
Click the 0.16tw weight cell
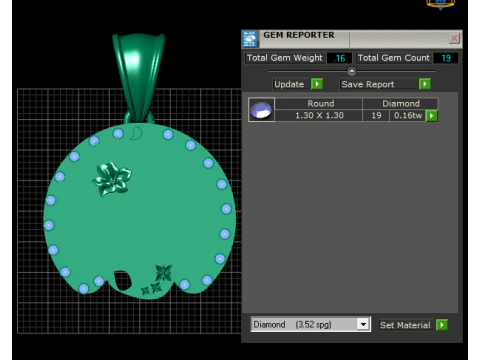pyautogui.click(x=408, y=116)
